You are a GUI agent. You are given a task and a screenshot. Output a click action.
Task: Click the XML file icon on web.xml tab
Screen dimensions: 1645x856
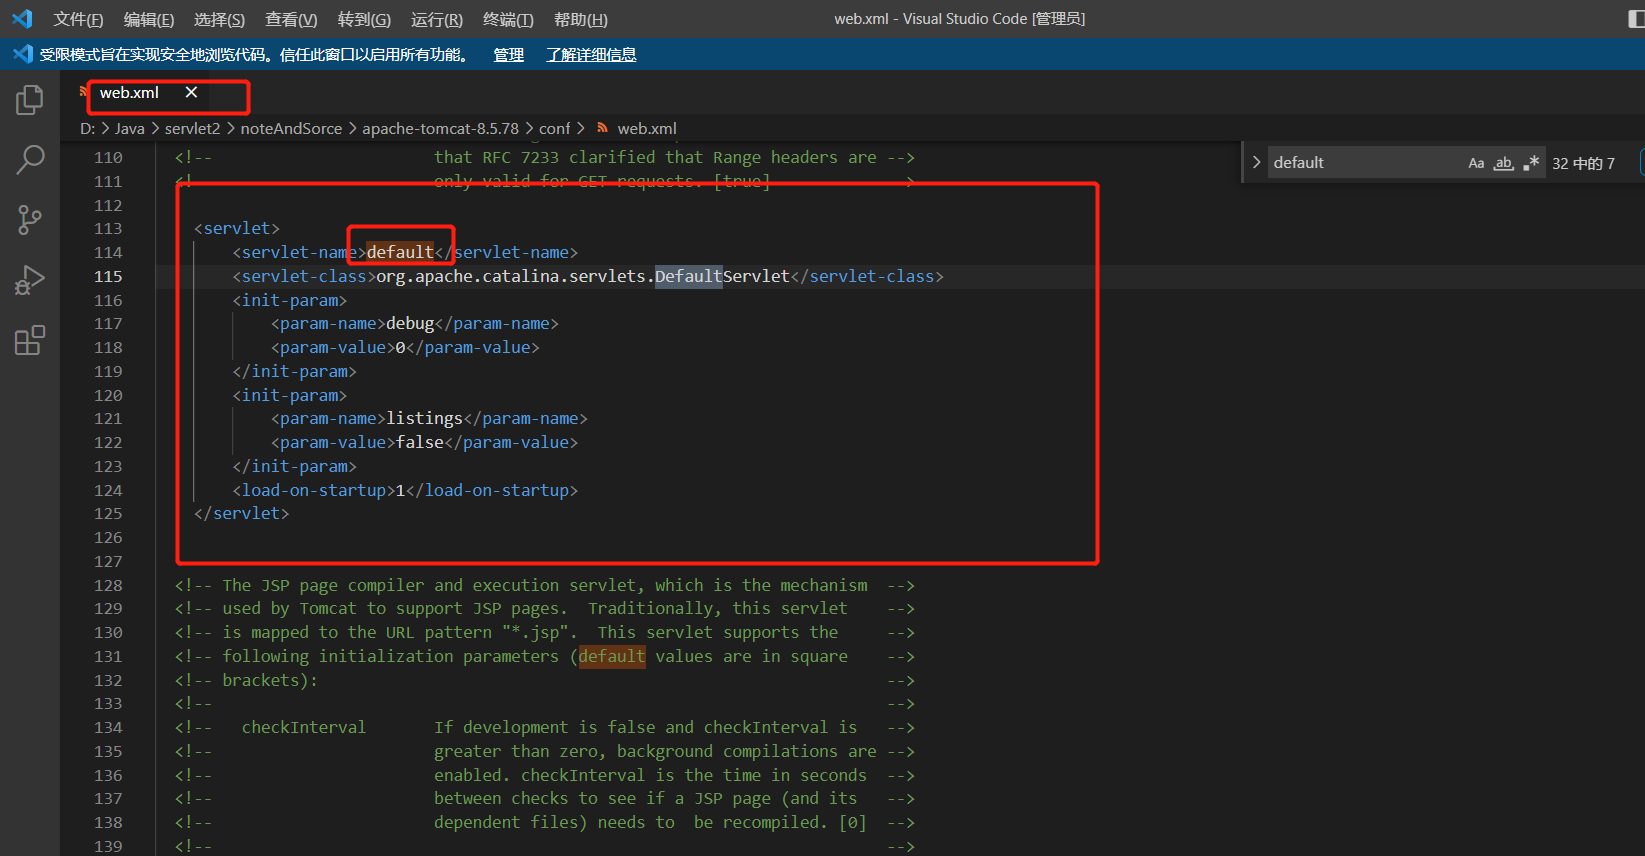85,92
